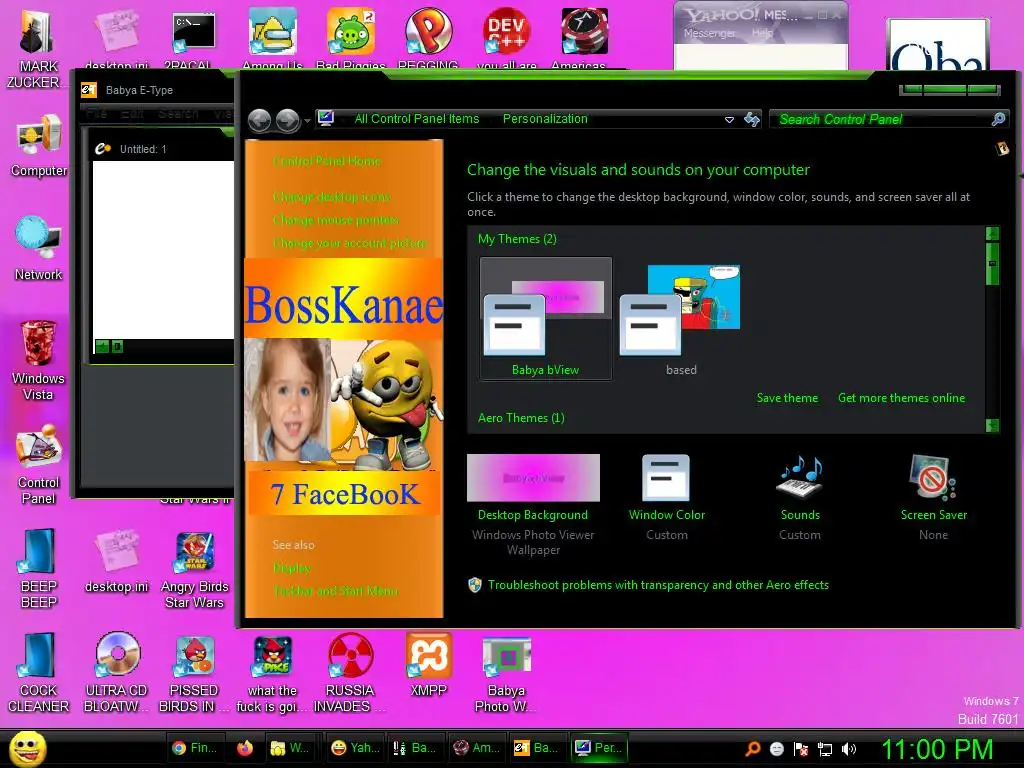Open Firefox from the taskbar

pyautogui.click(x=245, y=748)
